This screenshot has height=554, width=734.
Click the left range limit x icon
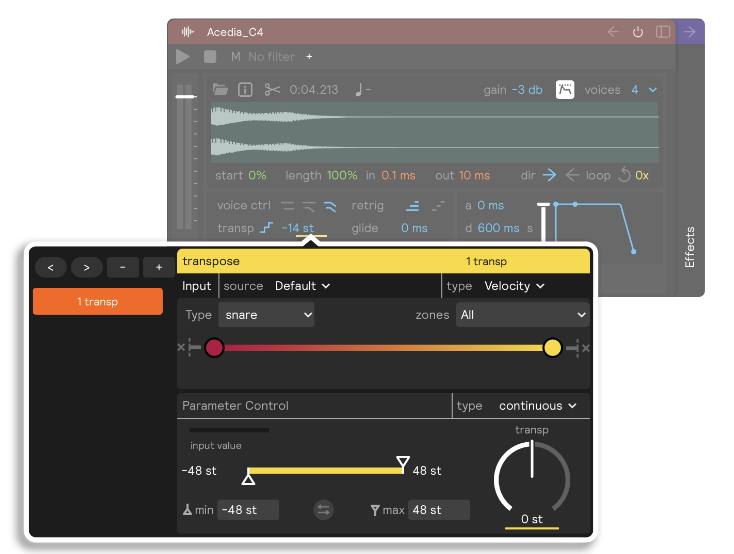(x=181, y=347)
